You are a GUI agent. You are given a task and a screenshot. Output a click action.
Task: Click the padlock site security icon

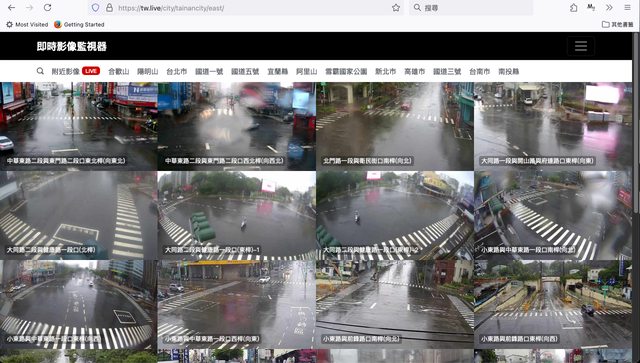pyautogui.click(x=109, y=8)
